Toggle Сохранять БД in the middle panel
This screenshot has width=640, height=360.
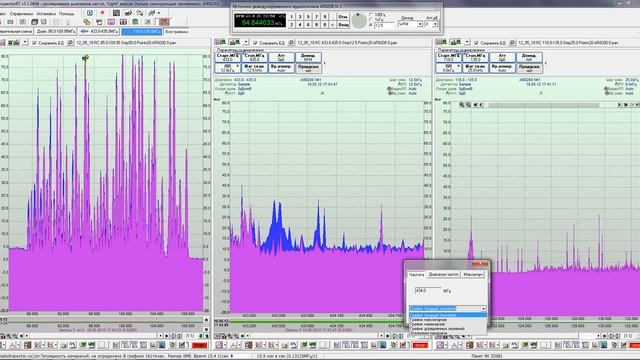click(x=255, y=42)
